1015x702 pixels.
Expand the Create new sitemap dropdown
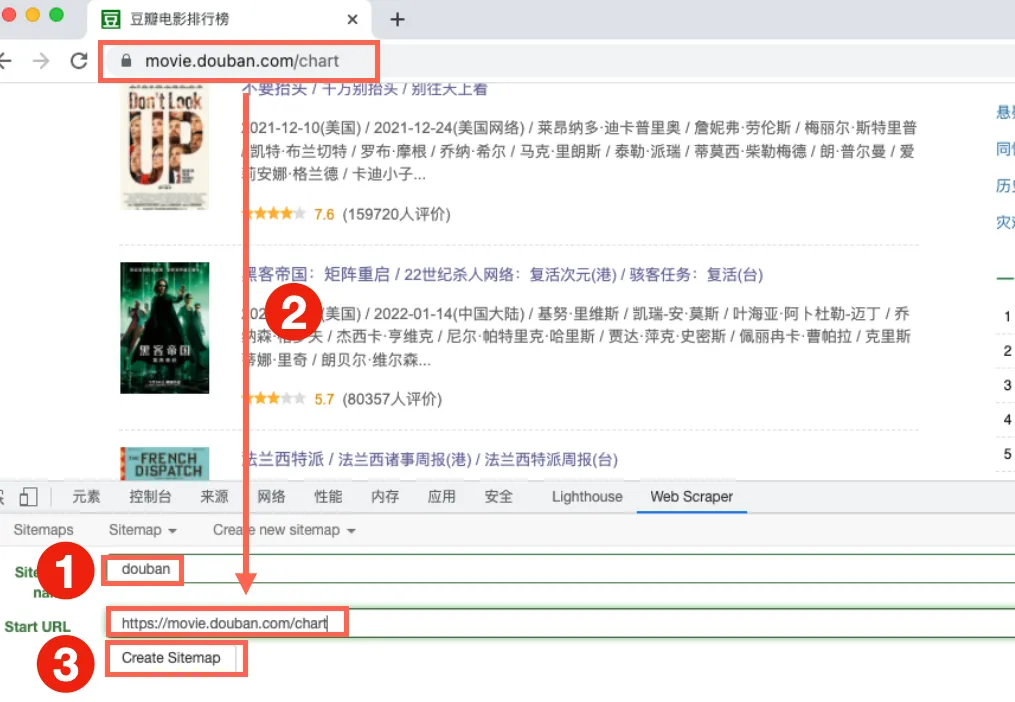click(x=284, y=530)
